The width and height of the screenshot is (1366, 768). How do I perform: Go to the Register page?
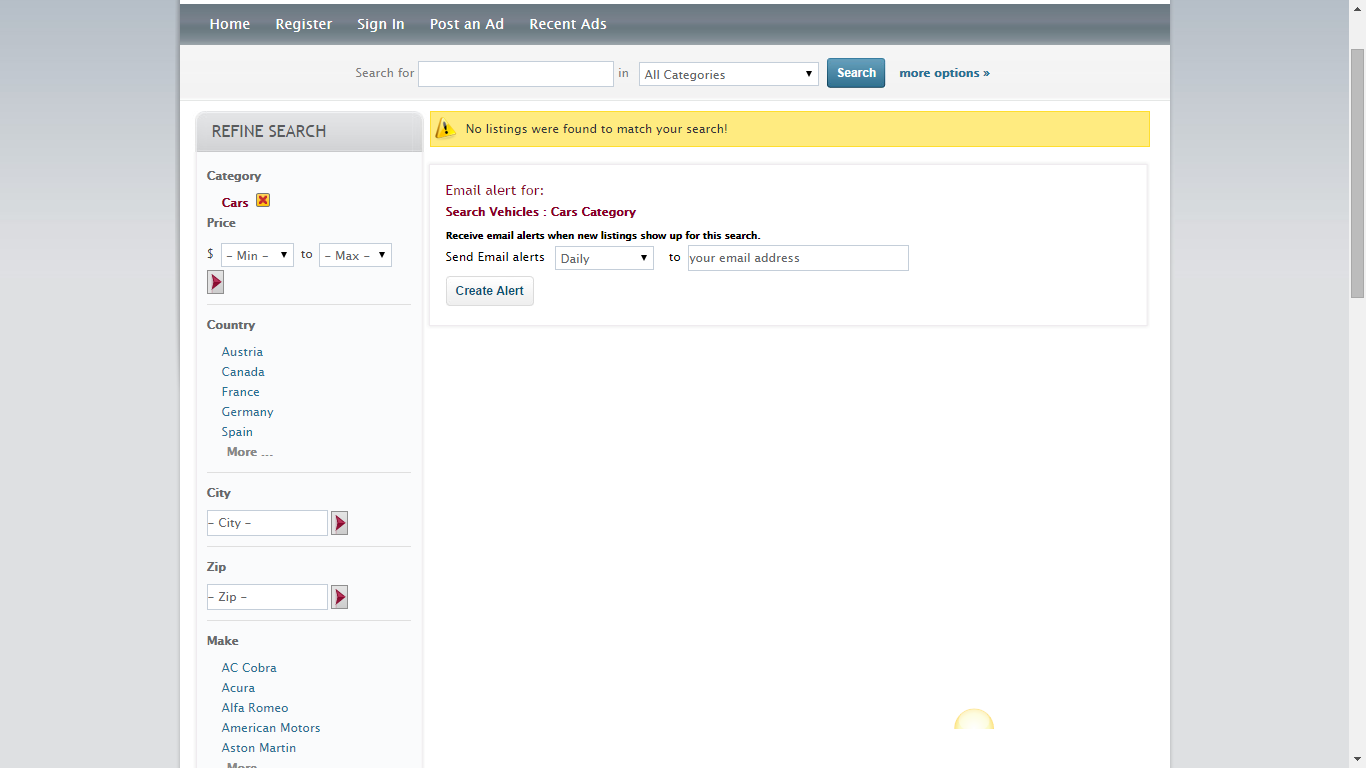(304, 24)
